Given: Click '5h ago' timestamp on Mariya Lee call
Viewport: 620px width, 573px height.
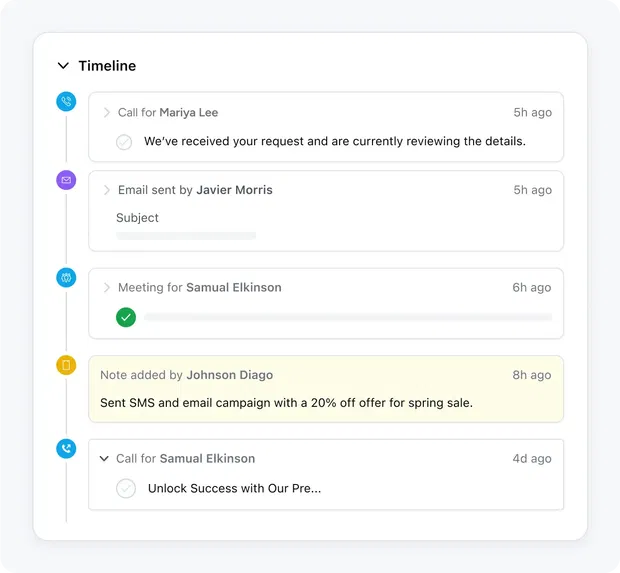Looking at the screenshot, I should click(532, 113).
